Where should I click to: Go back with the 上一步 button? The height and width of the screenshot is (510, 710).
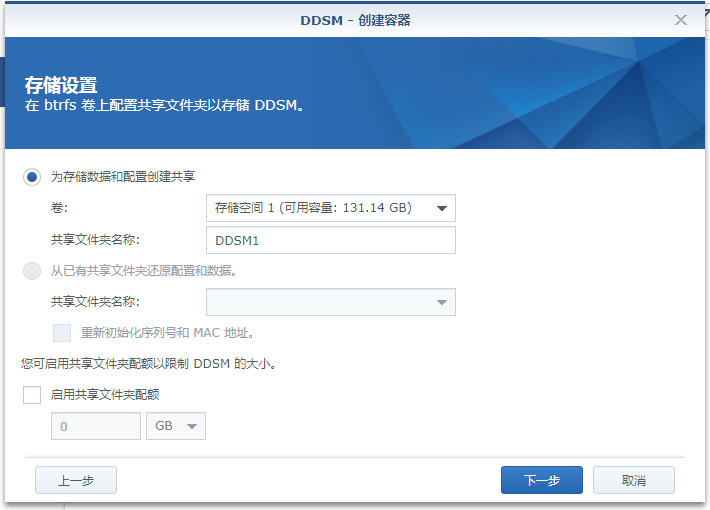pos(76,480)
